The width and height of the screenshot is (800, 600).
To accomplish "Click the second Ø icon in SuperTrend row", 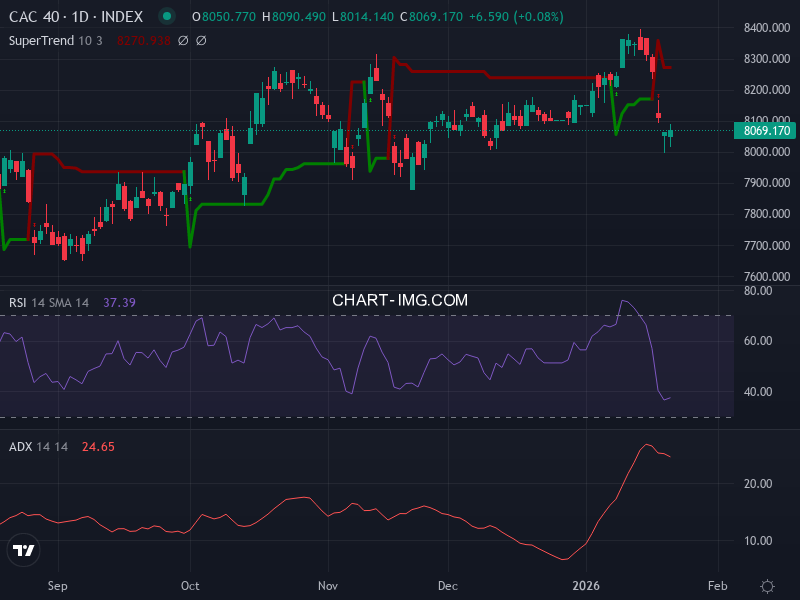I will pyautogui.click(x=200, y=41).
